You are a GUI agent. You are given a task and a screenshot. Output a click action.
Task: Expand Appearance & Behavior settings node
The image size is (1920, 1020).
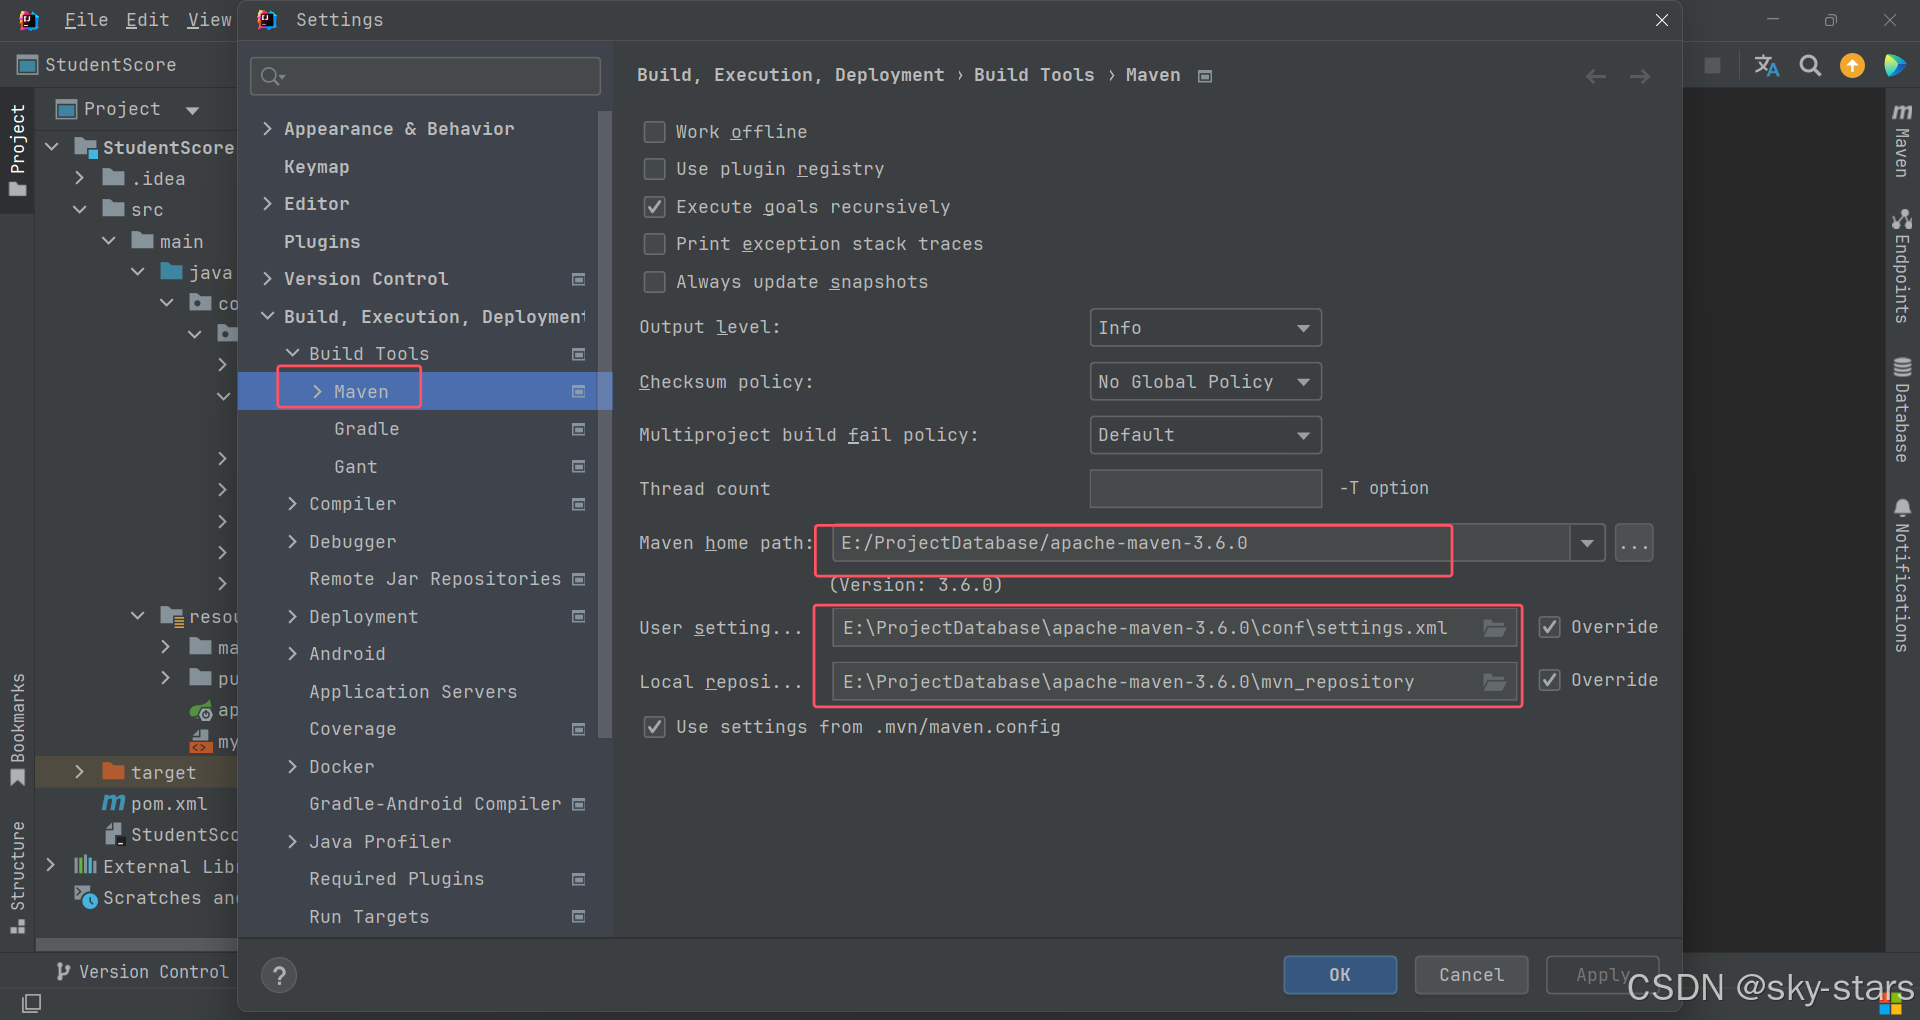[267, 129]
